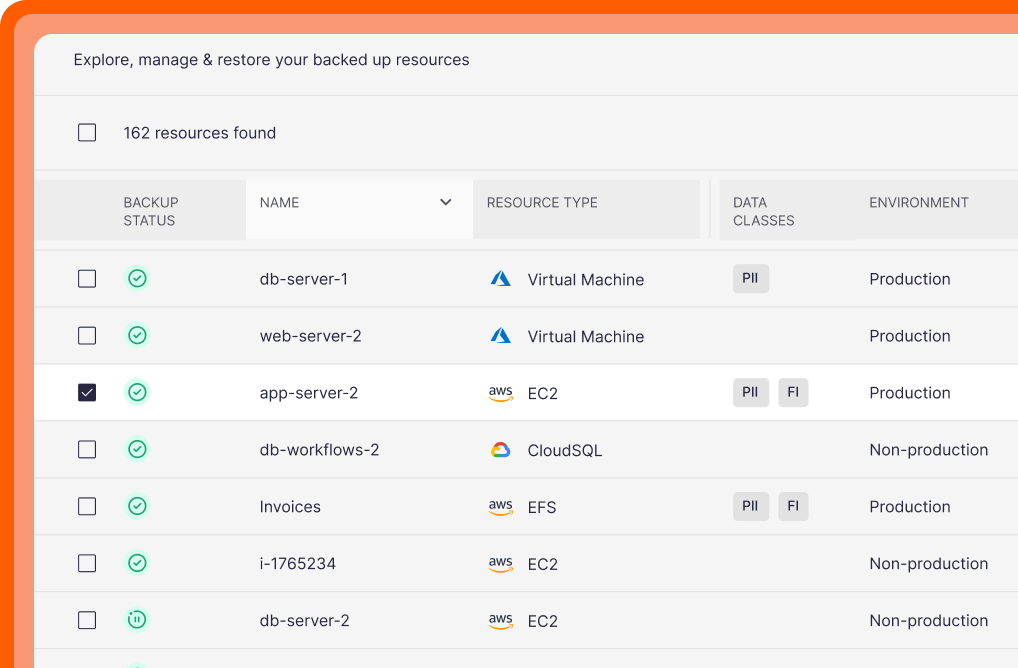
Task: Toggle the select-all resources checkbox
Action: (87, 132)
